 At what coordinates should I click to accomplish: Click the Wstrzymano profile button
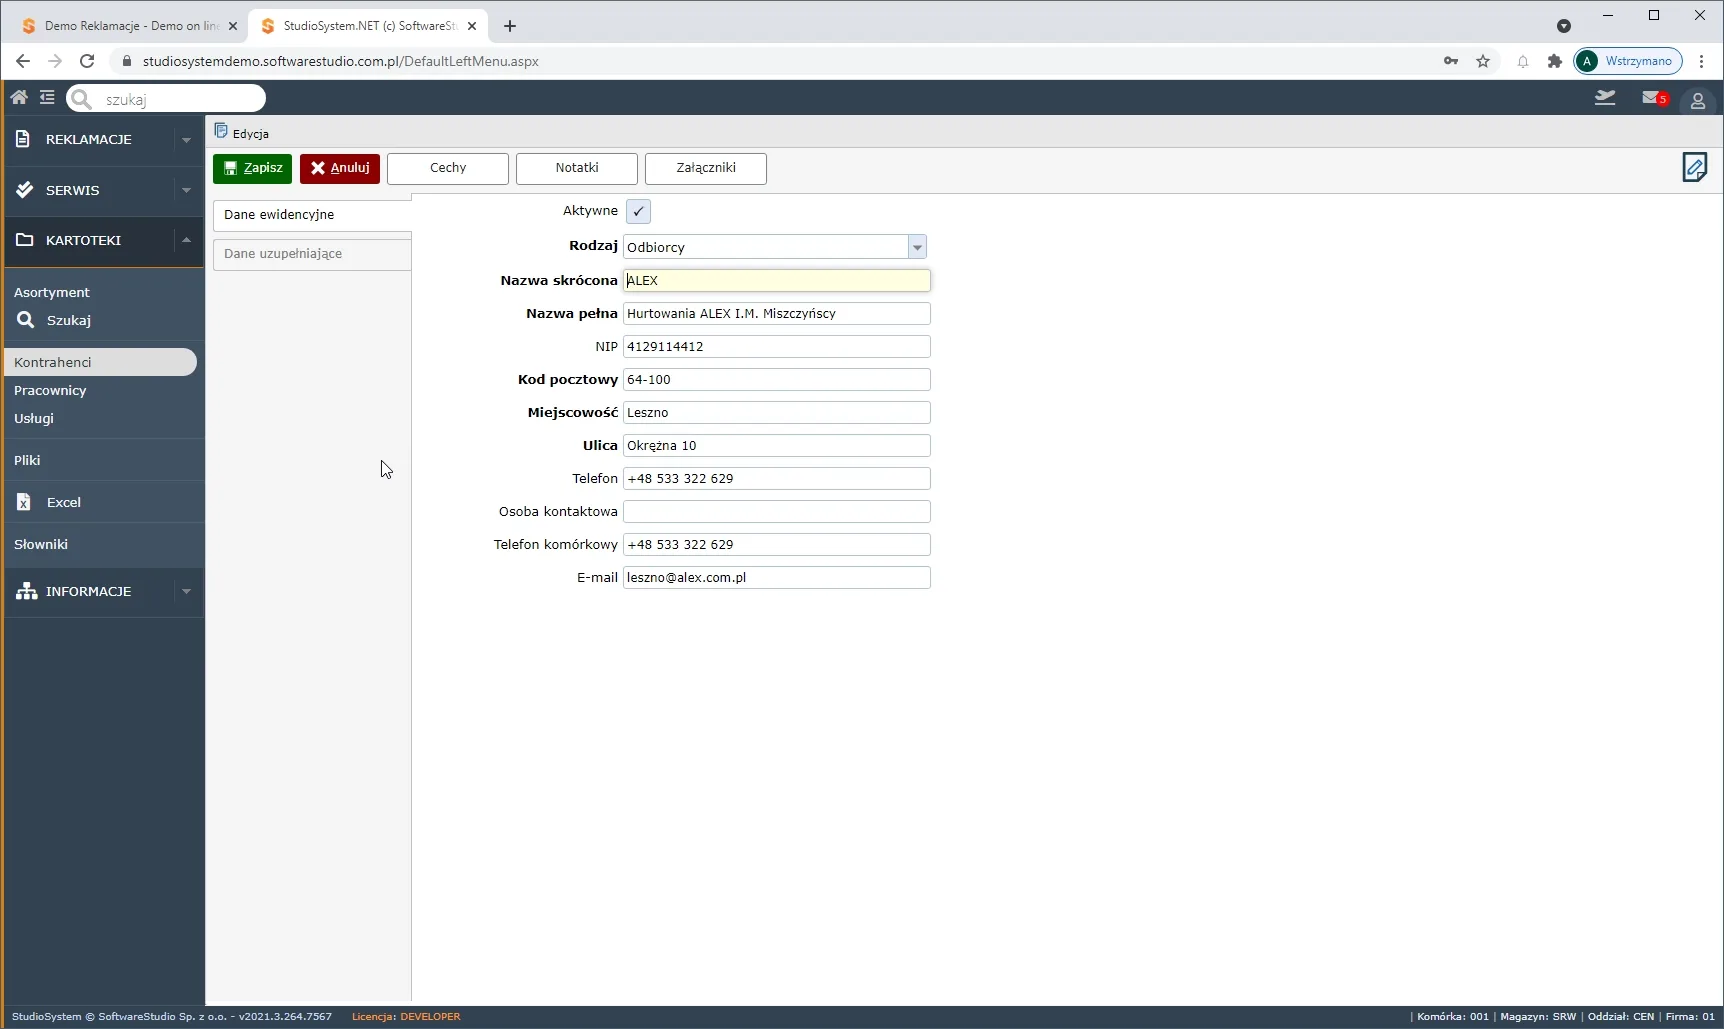coord(1628,61)
